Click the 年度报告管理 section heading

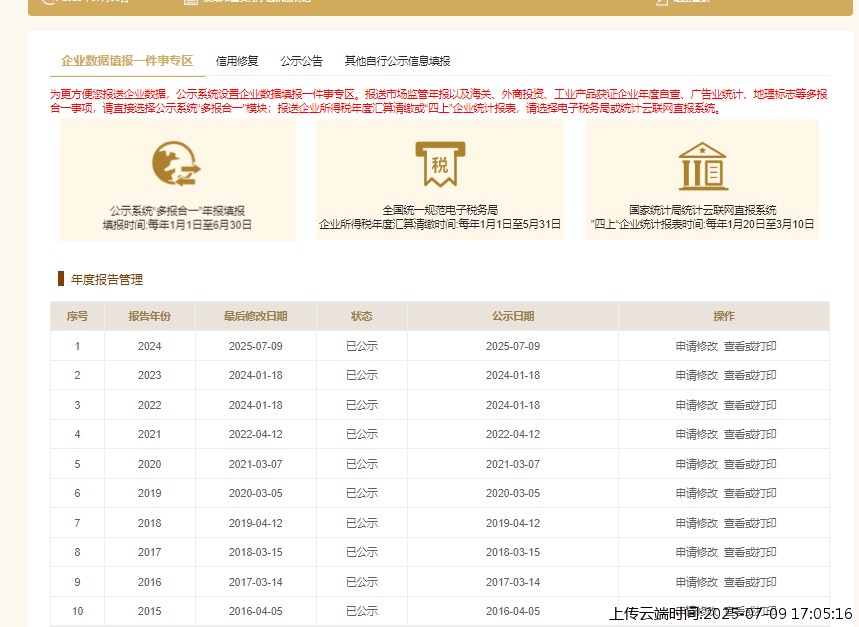pos(107,280)
